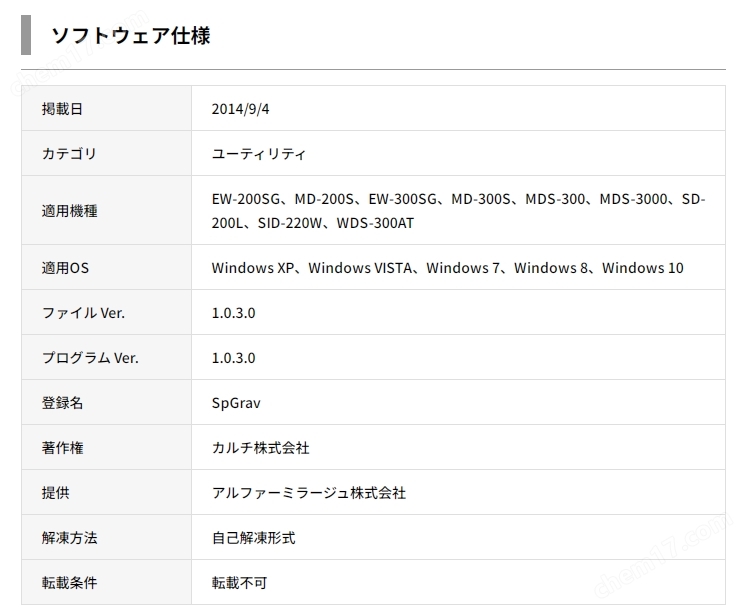Click the 自己解凍形式 value
This screenshot has height=609, width=744.
[253, 538]
